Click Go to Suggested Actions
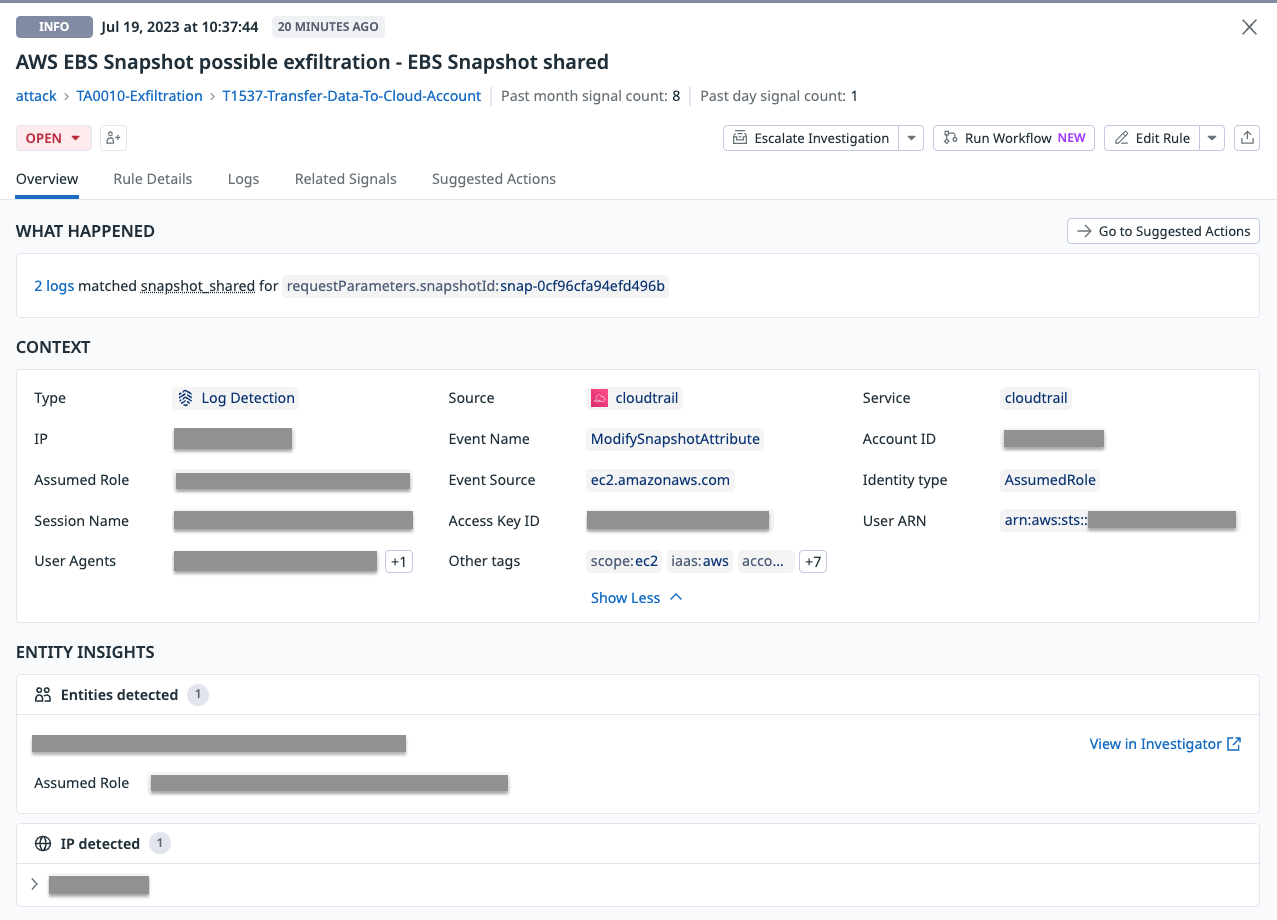This screenshot has height=920, width=1277. [1163, 231]
